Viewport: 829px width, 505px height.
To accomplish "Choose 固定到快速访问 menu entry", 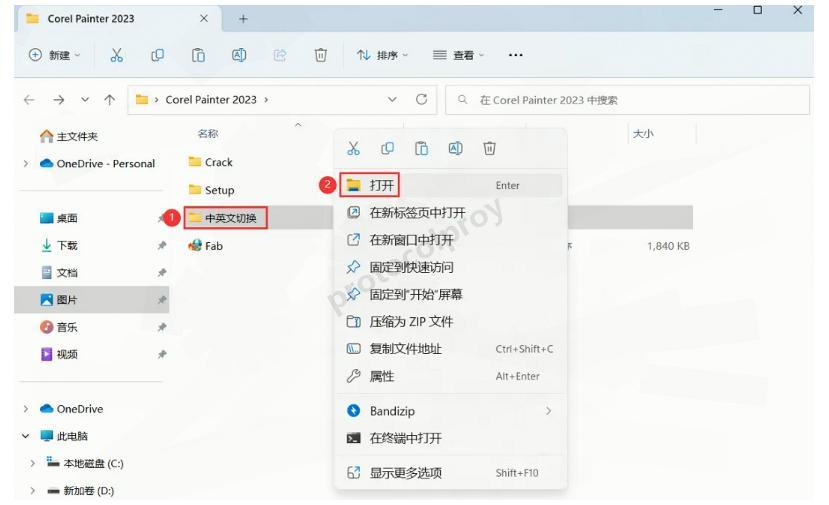I will (x=450, y=267).
